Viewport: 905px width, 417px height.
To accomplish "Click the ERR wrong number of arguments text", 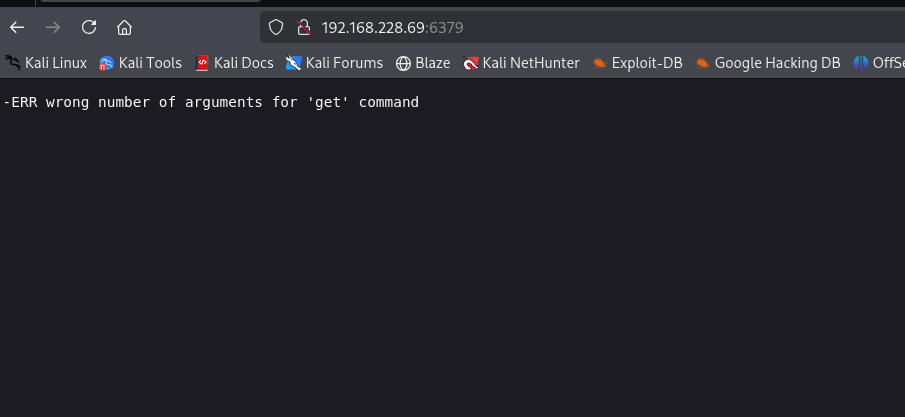I will coord(211,102).
